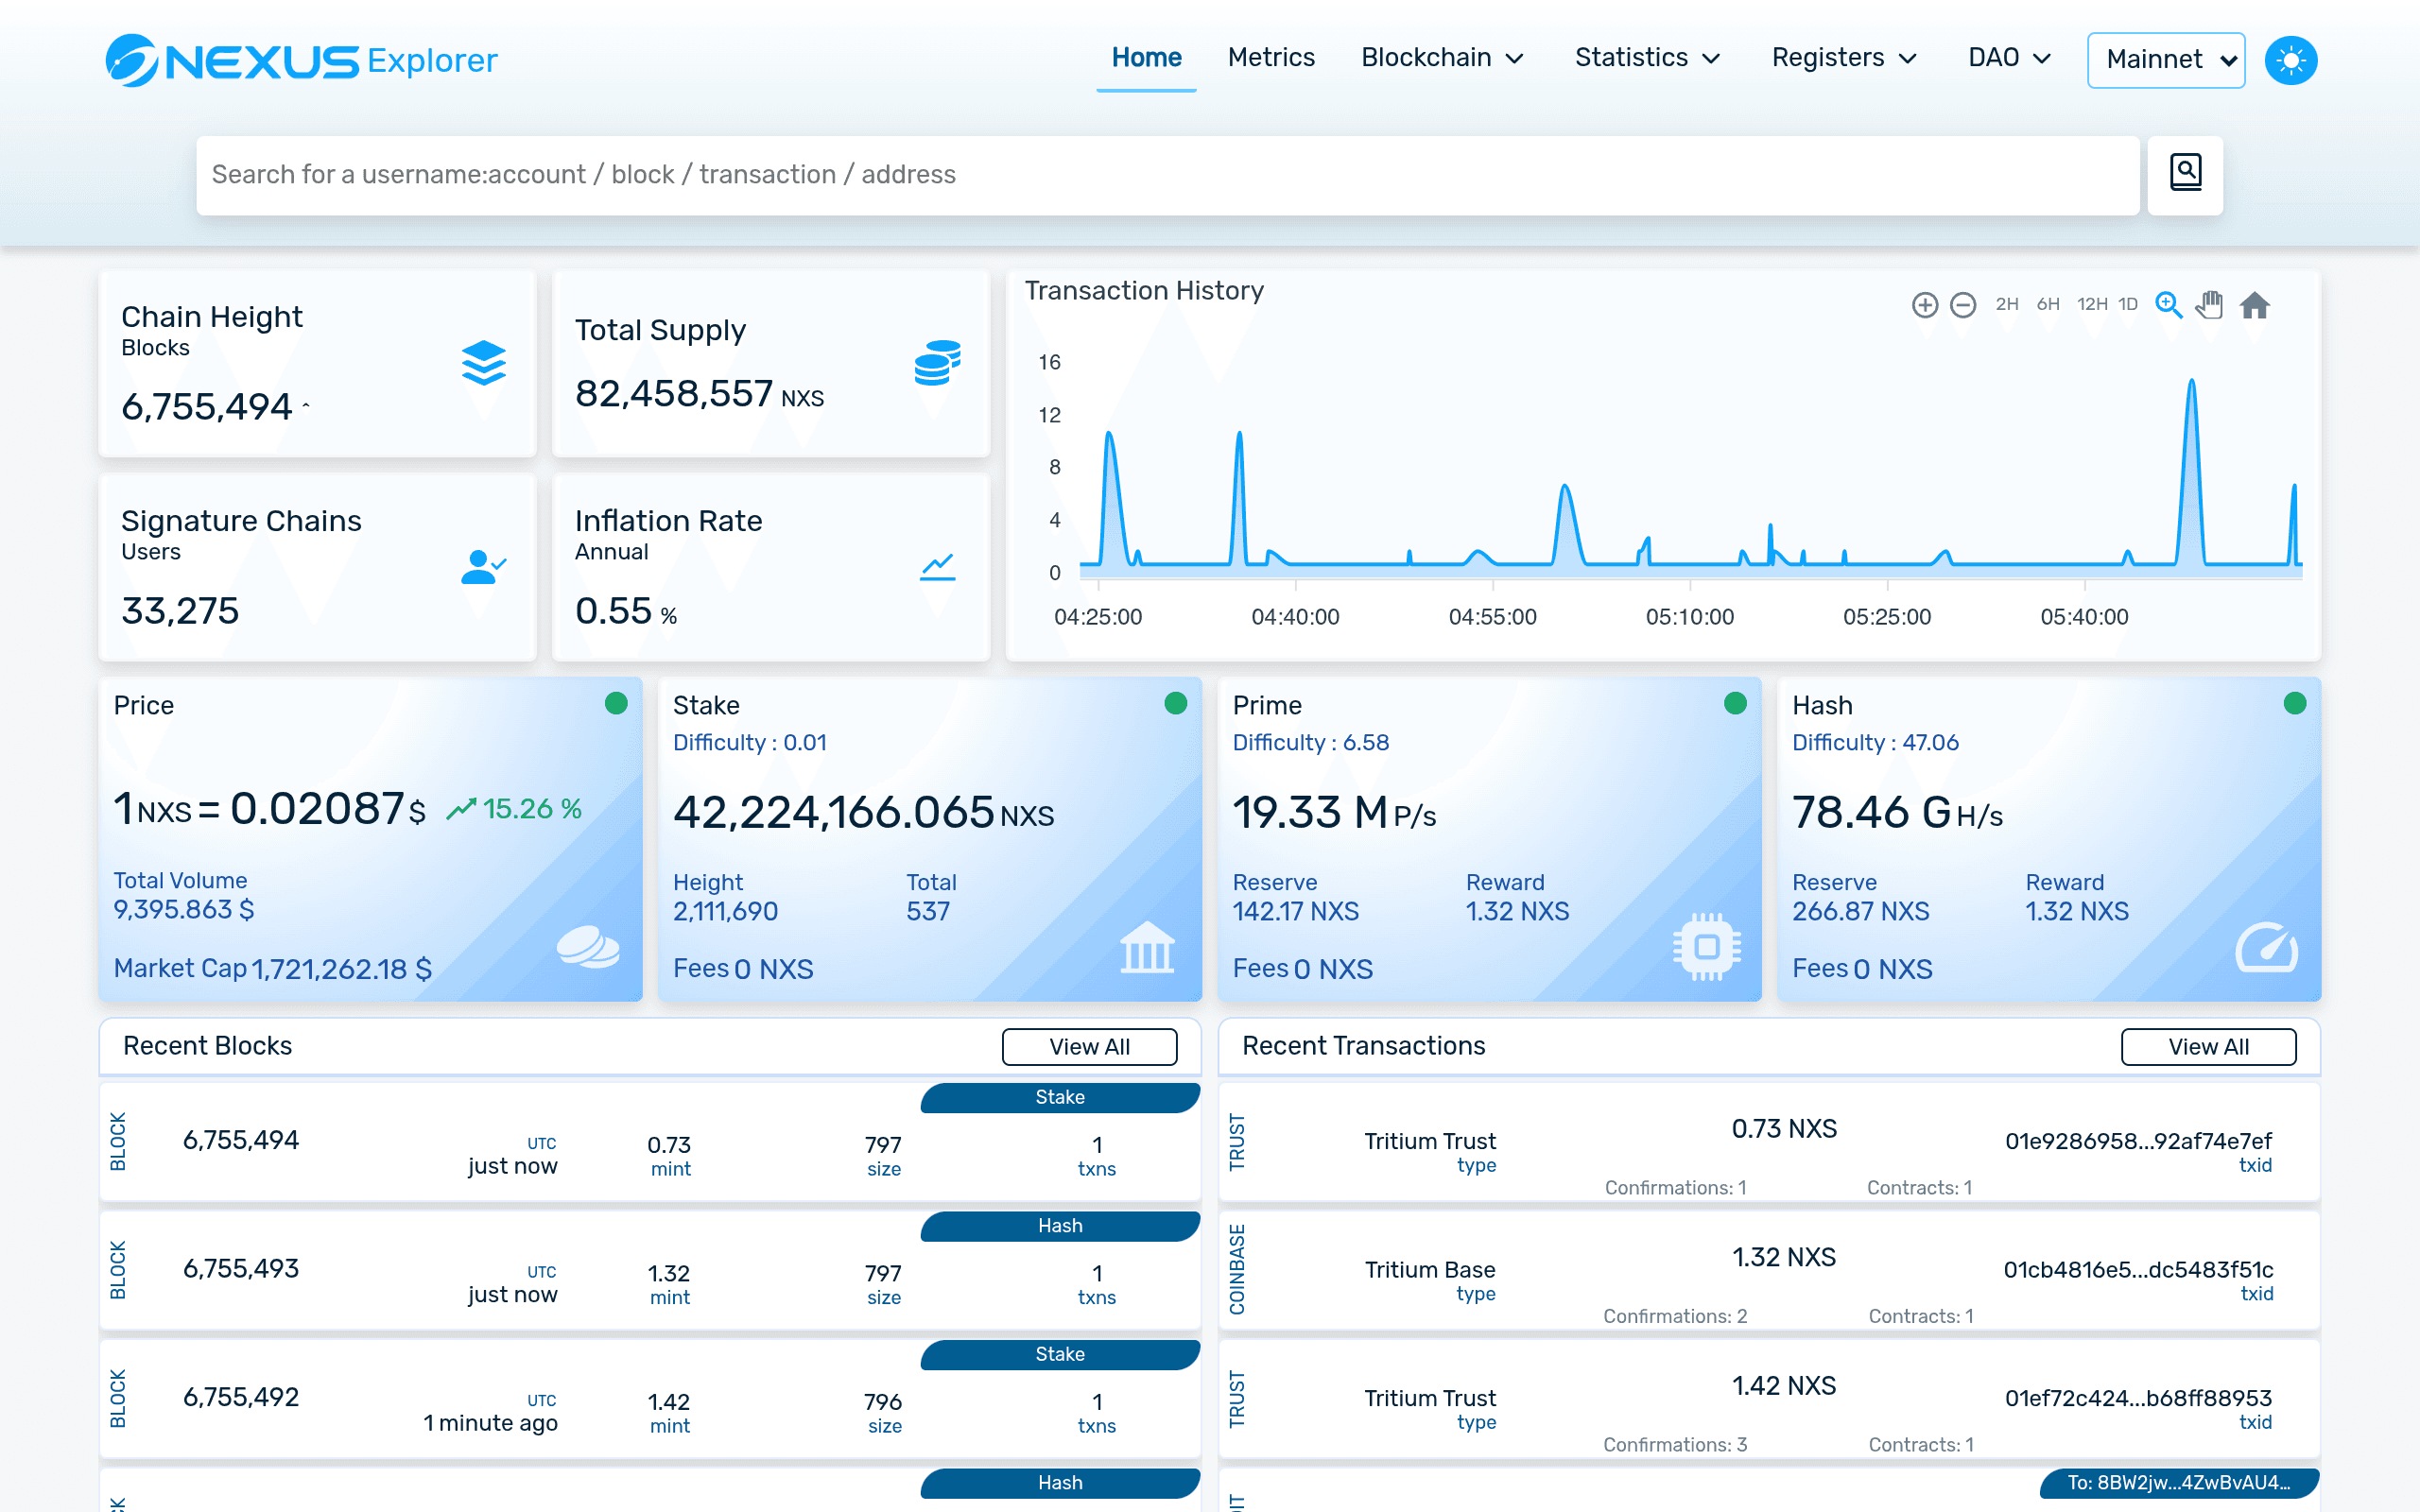Open the Blockchain dropdown menu
2420x1512 pixels.
1442,58
